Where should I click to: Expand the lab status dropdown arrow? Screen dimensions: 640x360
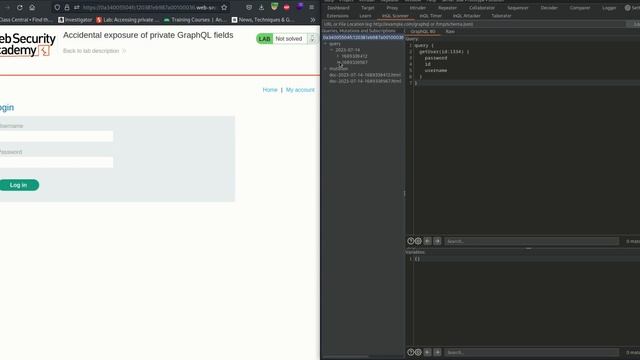[x=312, y=39]
